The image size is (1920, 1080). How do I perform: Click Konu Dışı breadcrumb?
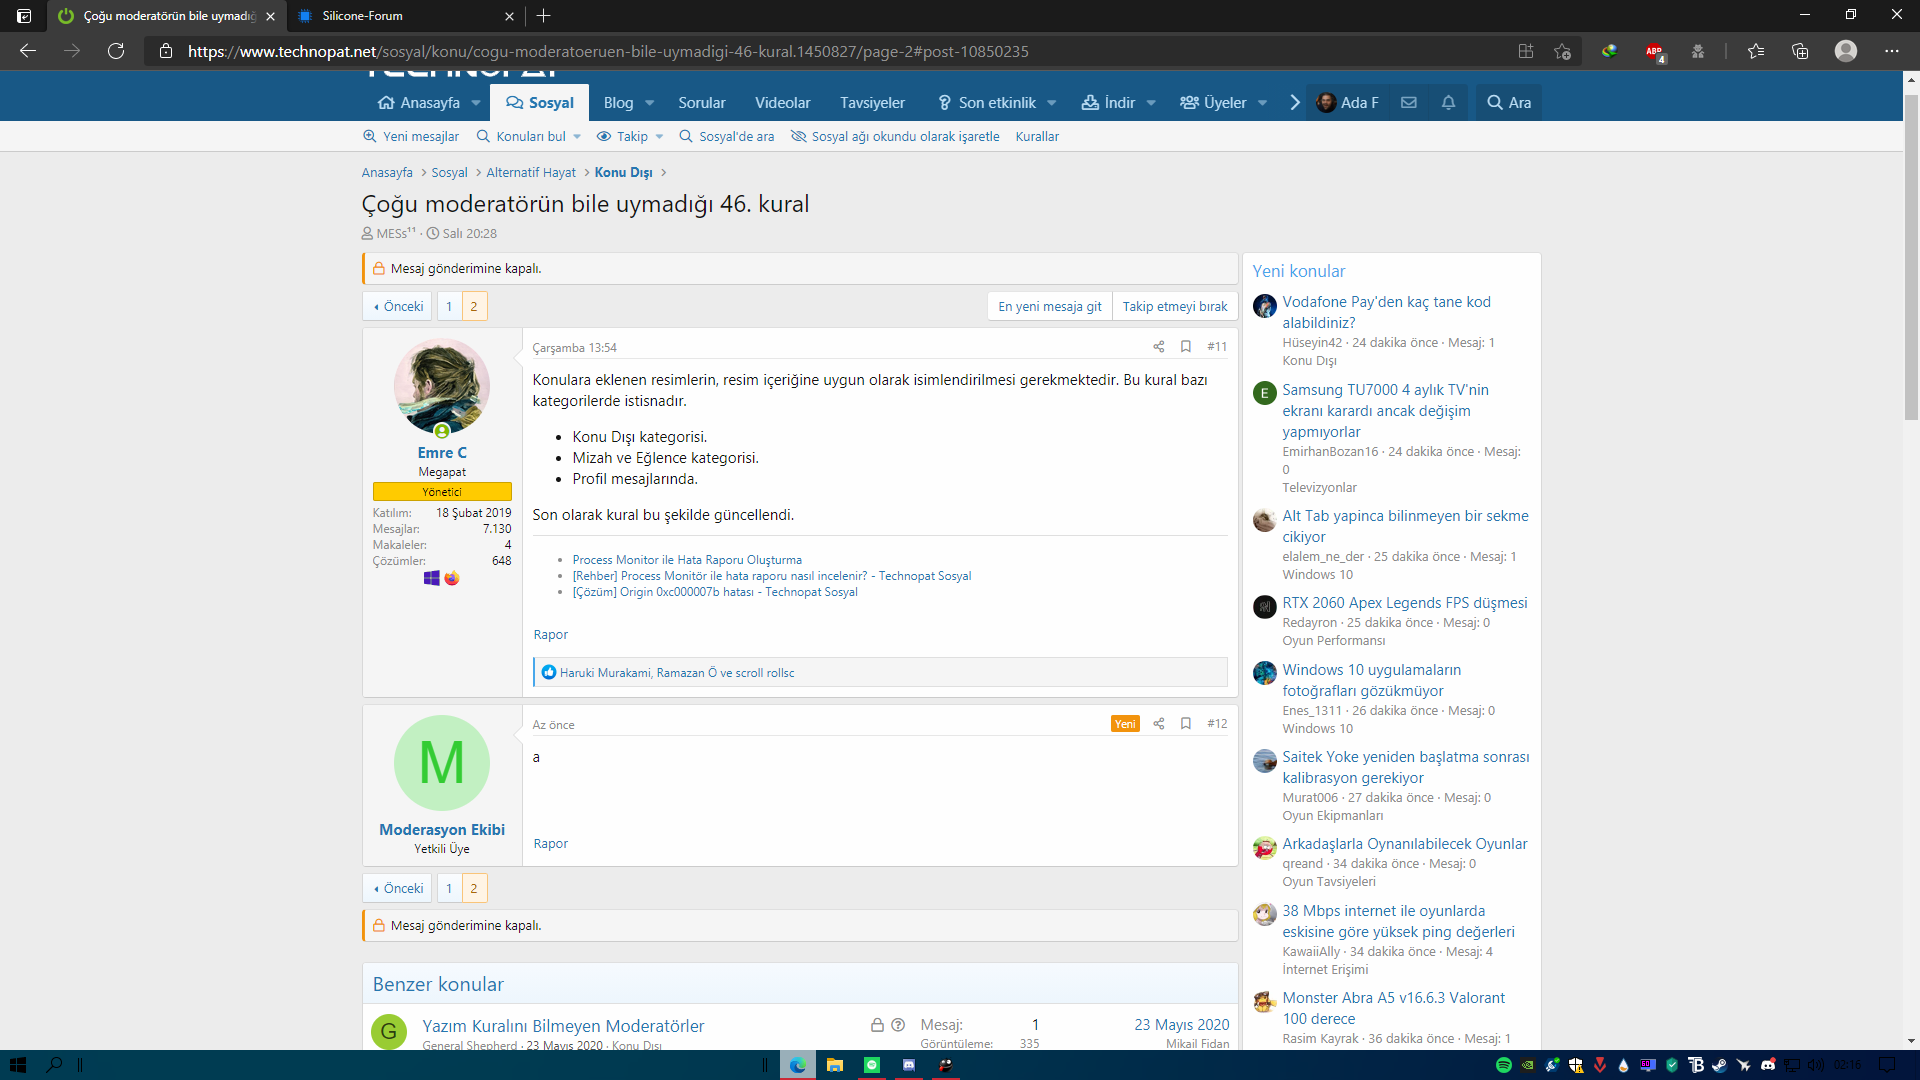click(623, 173)
